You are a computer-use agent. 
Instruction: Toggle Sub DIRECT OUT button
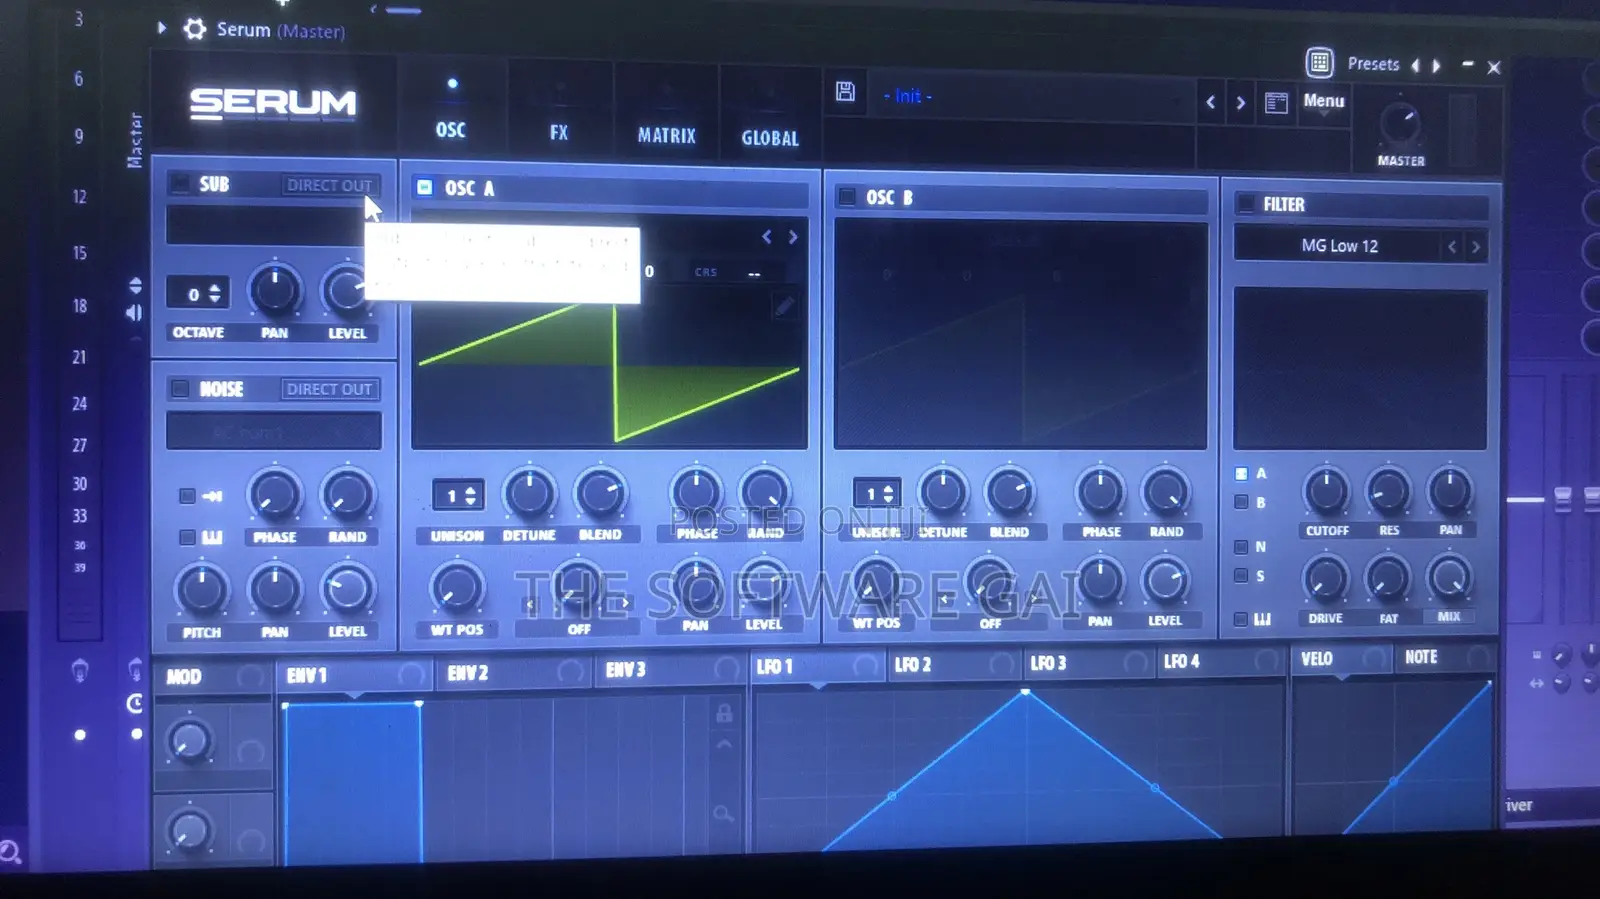click(x=329, y=185)
